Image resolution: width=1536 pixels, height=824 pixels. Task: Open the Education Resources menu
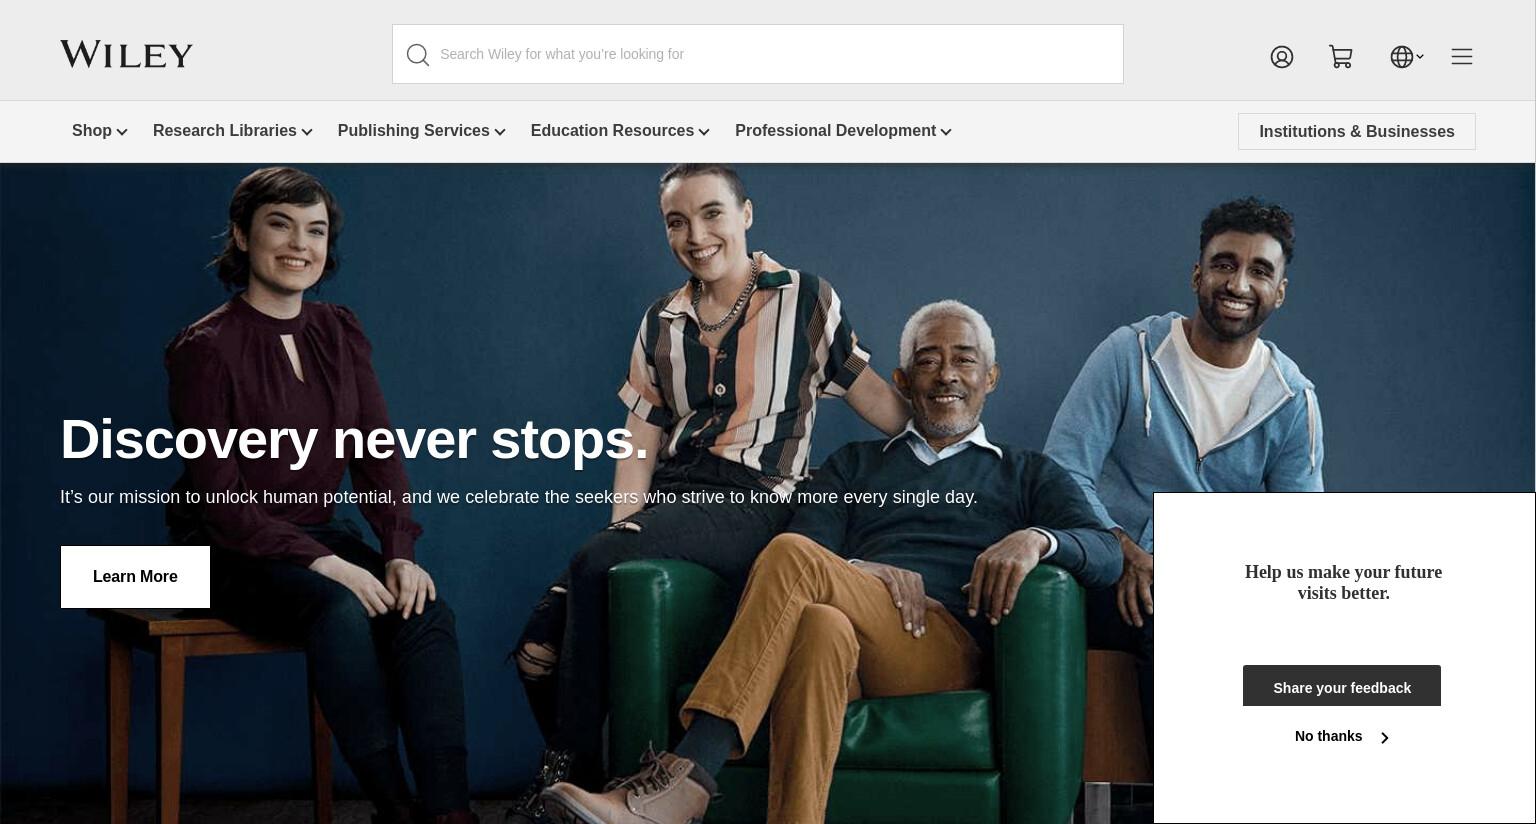coord(620,131)
